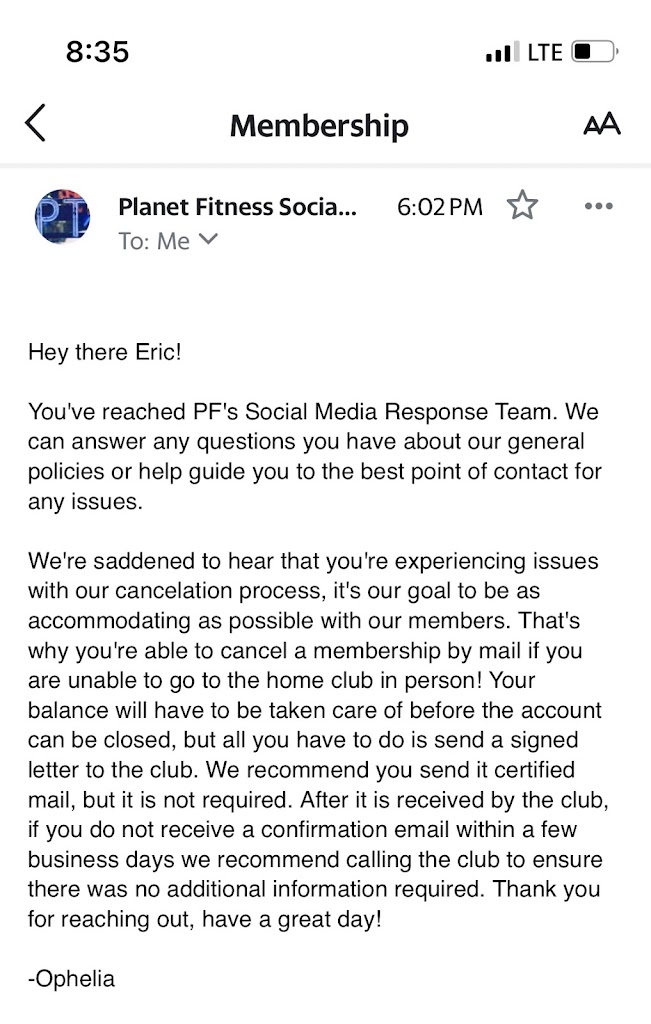Image resolution: width=651 pixels, height=1024 pixels.
Task: Tap the 6:02 PM timestamp
Action: click(x=439, y=207)
